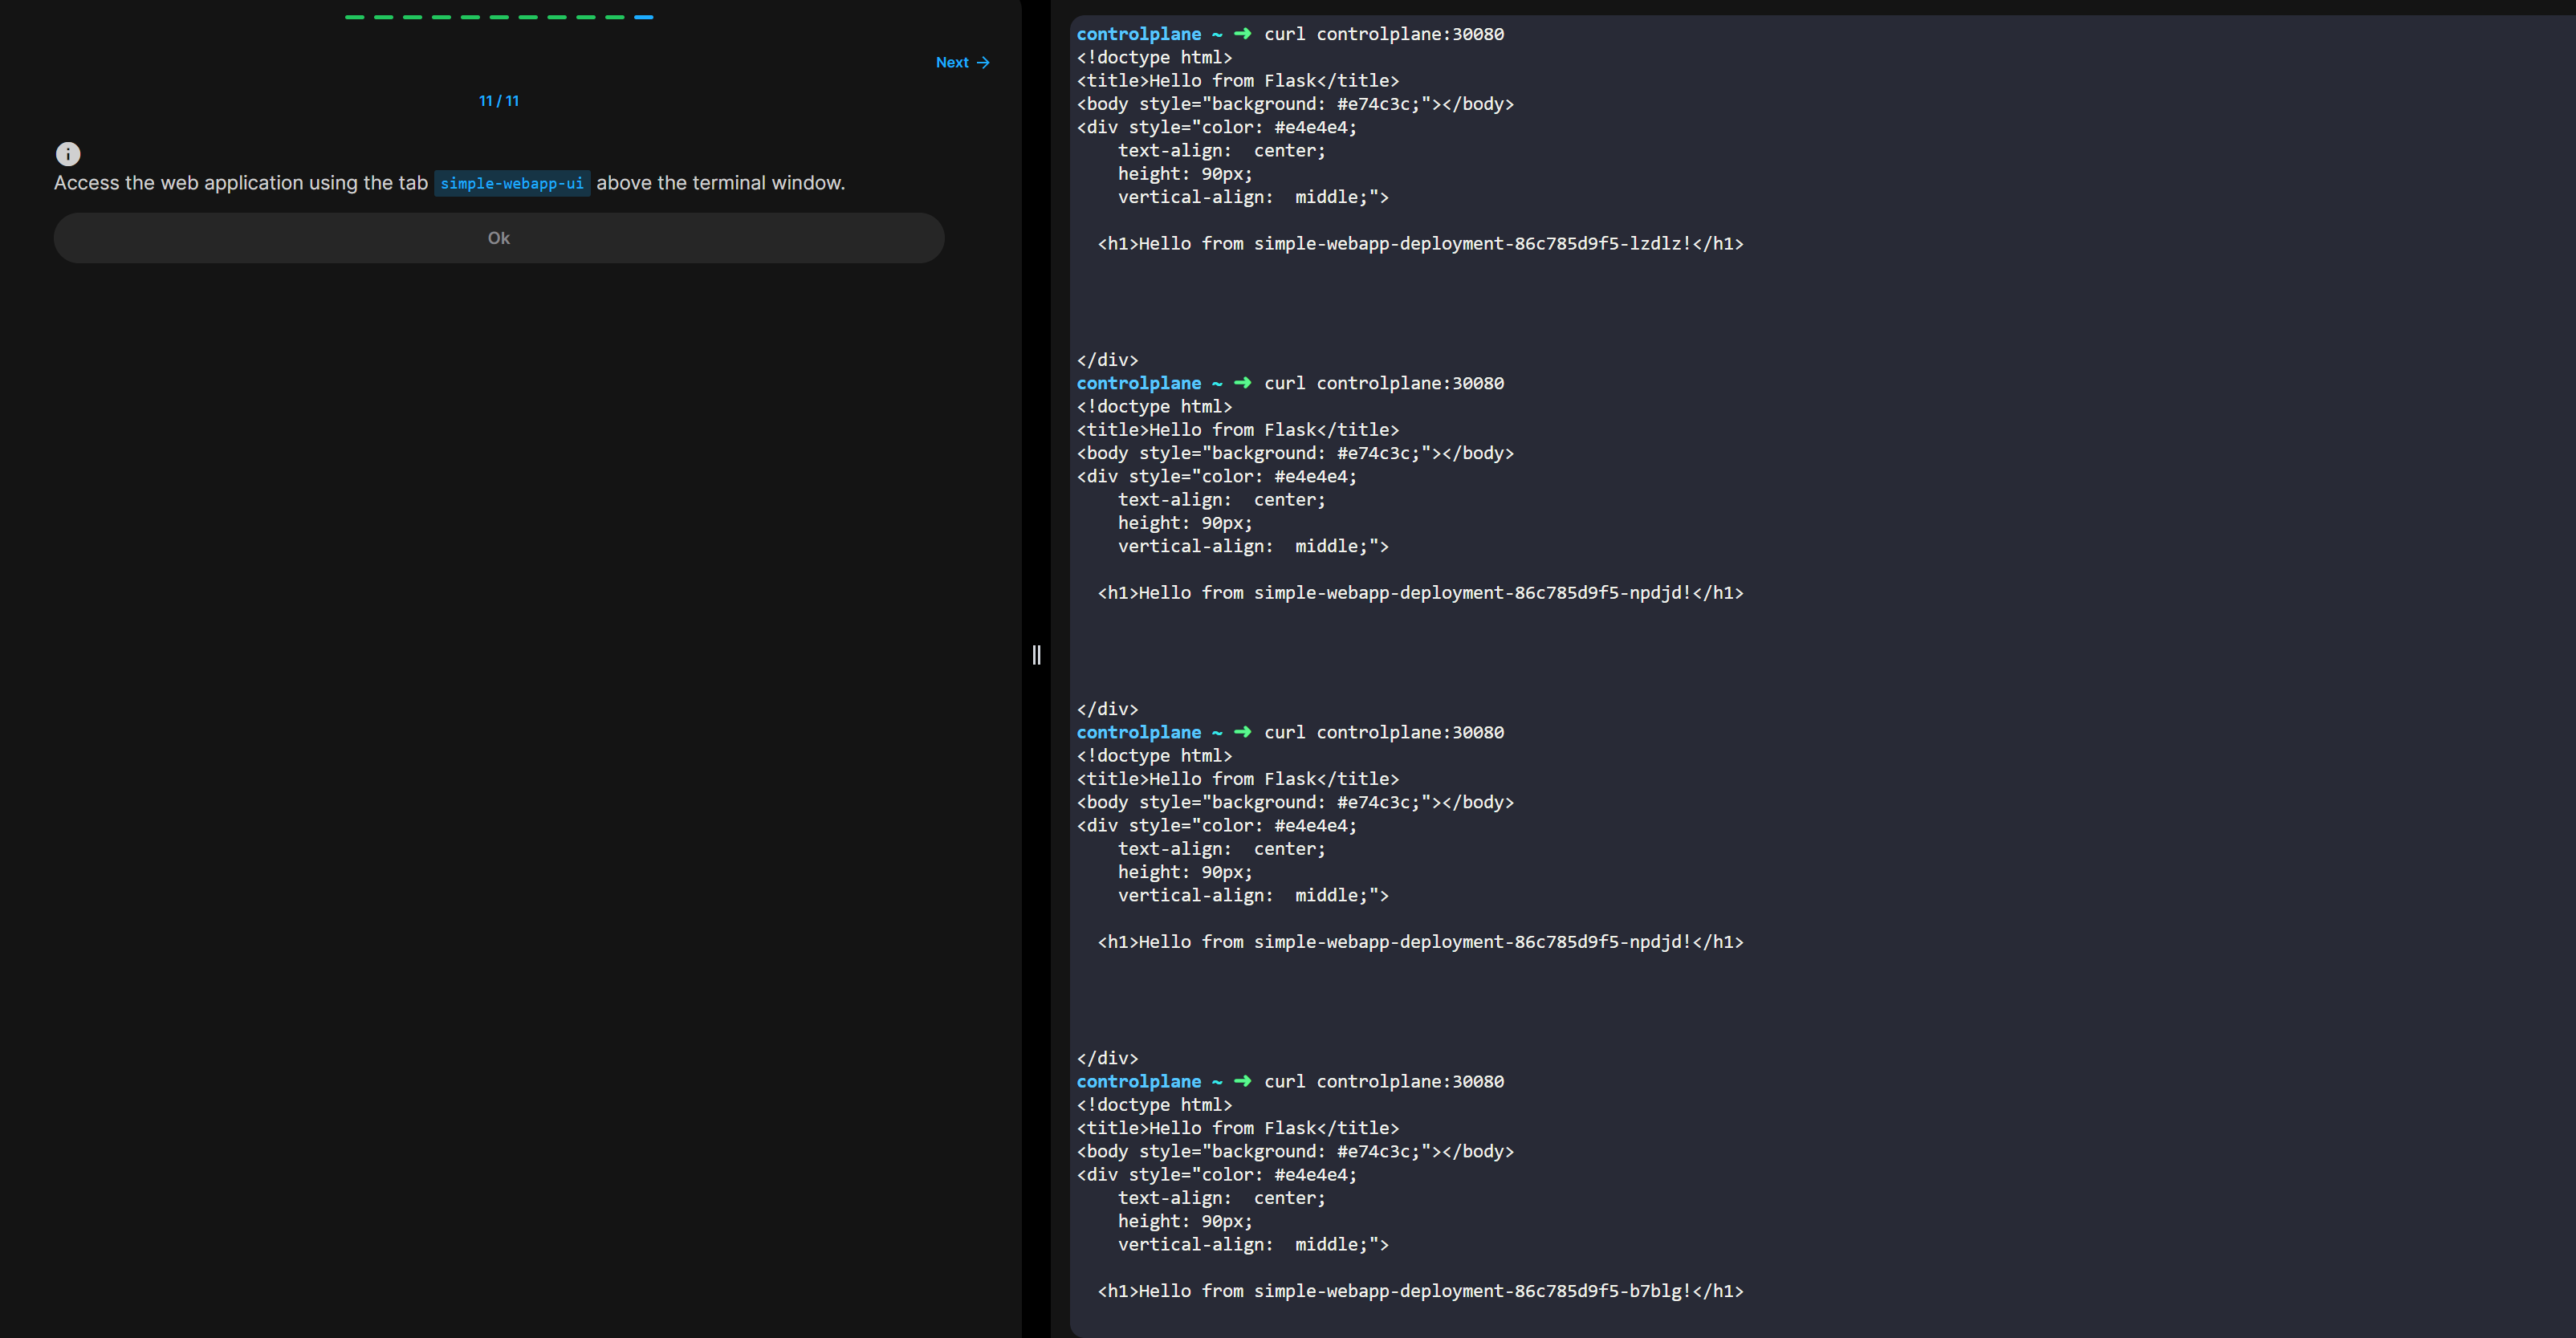Click the instruction text about accessing web application

(x=240, y=183)
